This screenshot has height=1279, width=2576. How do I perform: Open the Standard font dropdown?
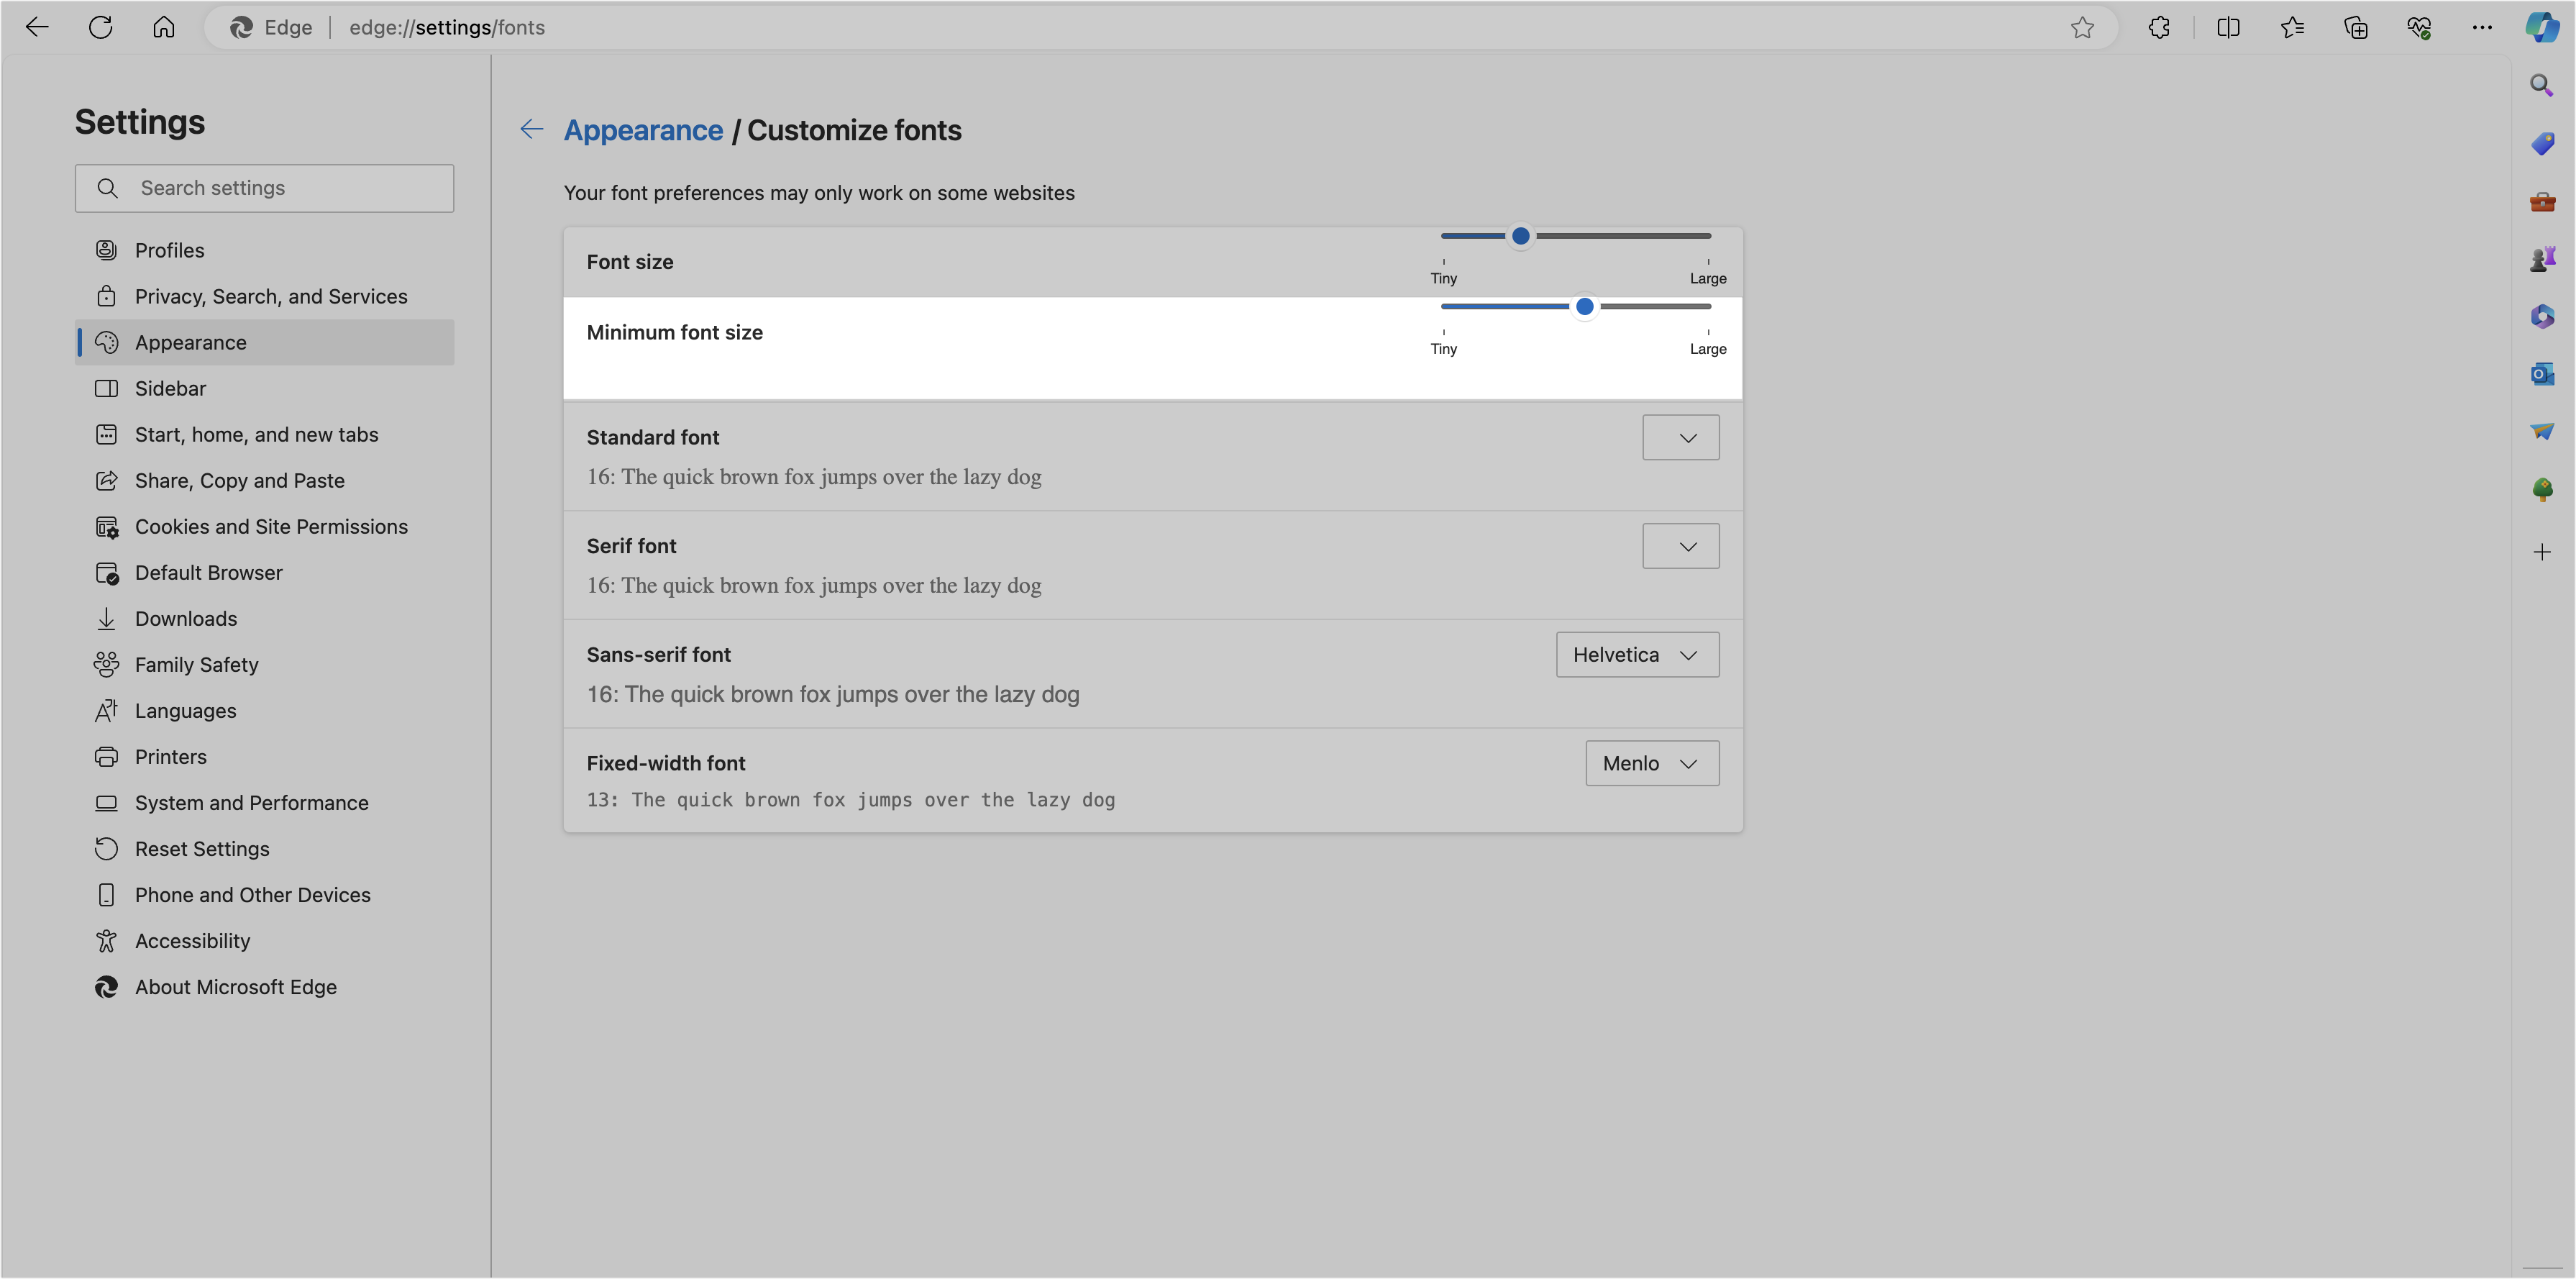(x=1680, y=437)
